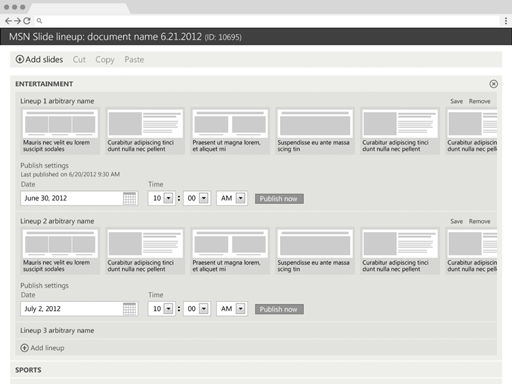Click Copy in the toolbar
This screenshot has height=384, width=512.
[x=105, y=60]
